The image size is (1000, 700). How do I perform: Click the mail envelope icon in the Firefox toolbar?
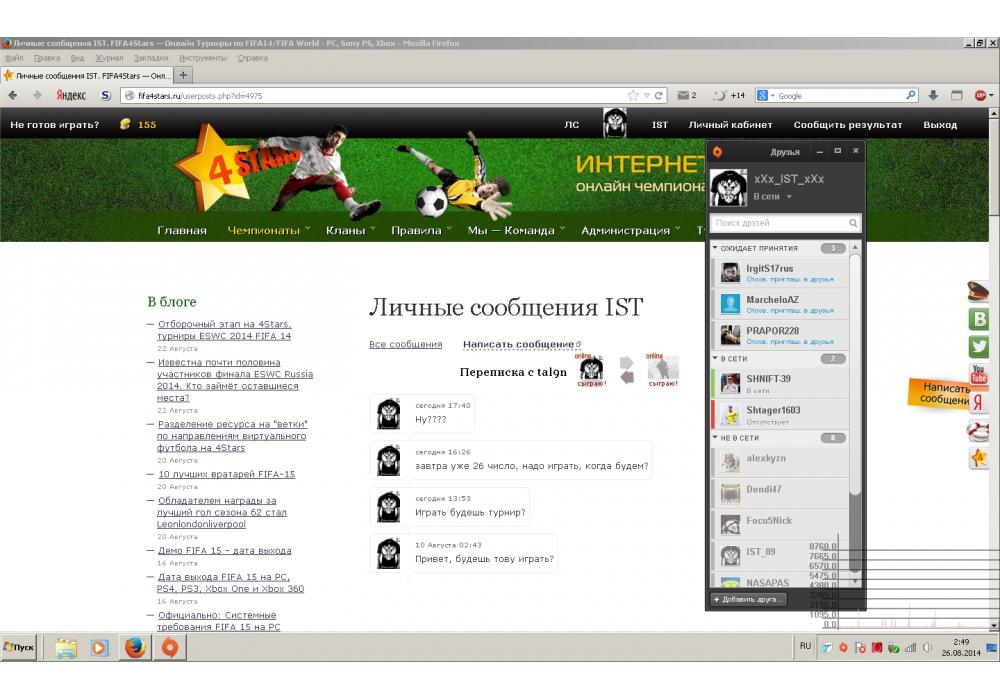pos(682,96)
